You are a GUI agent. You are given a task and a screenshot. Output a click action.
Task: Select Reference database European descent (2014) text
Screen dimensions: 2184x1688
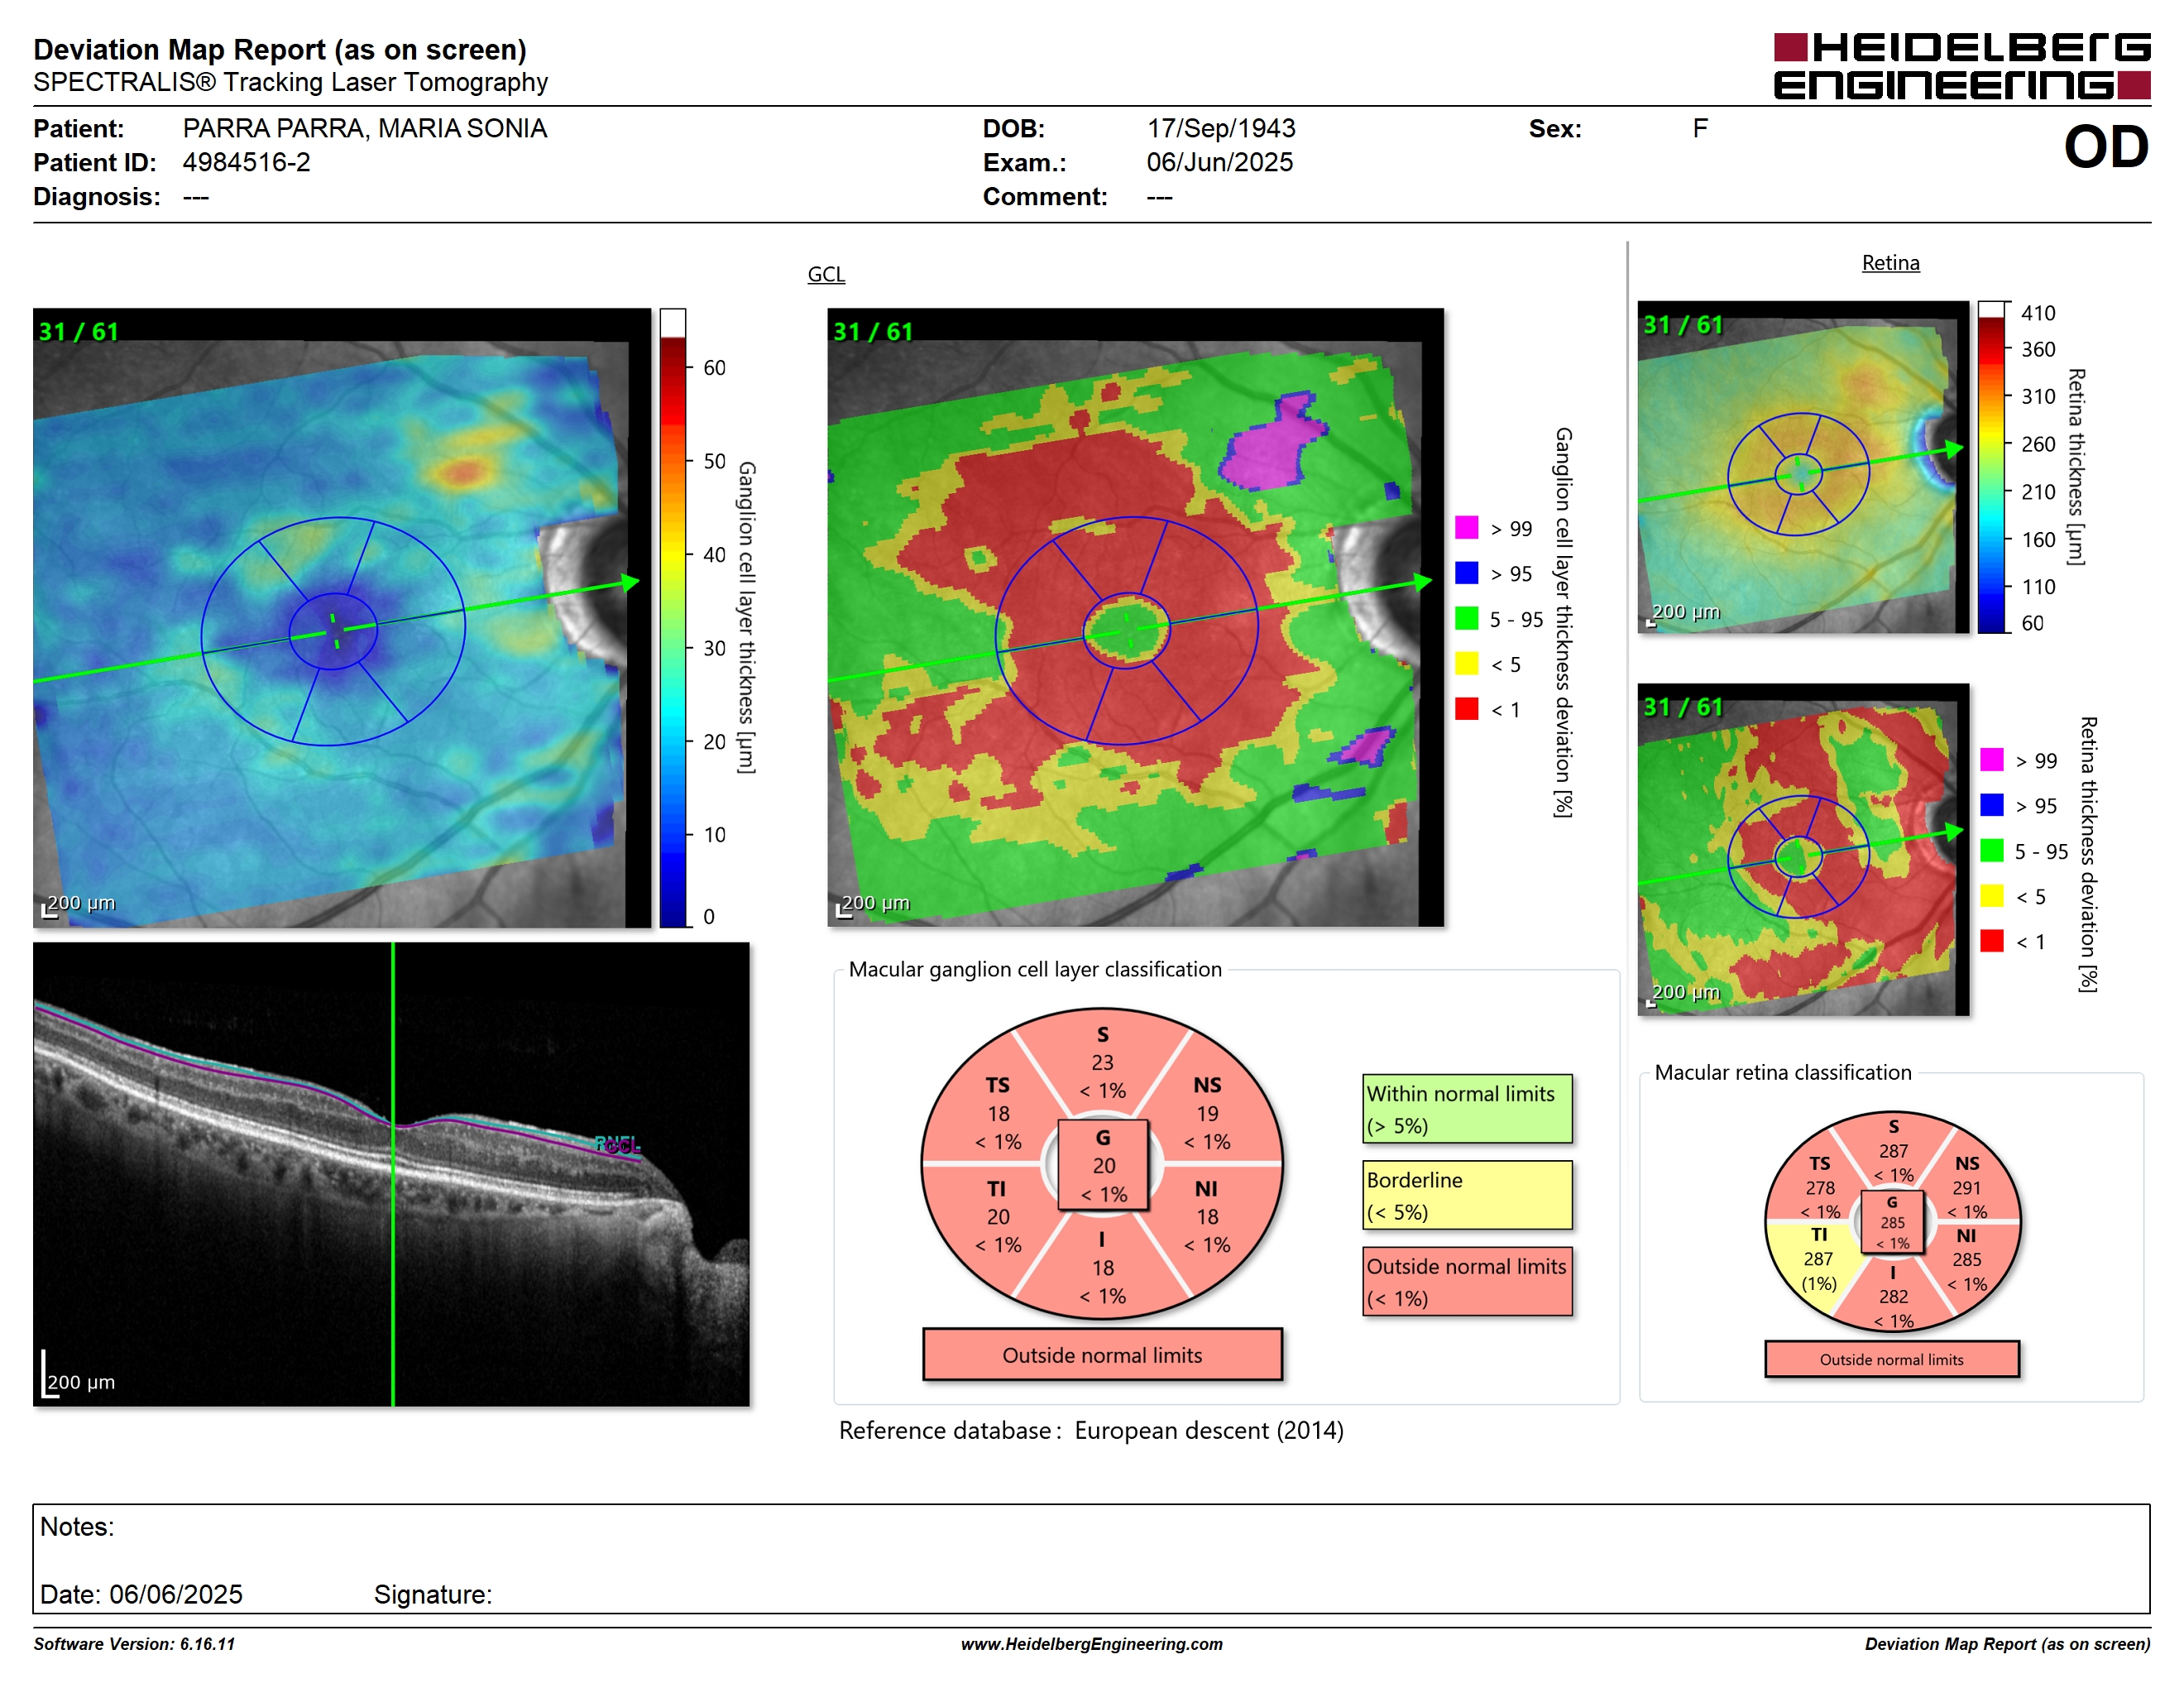(x=1091, y=1430)
